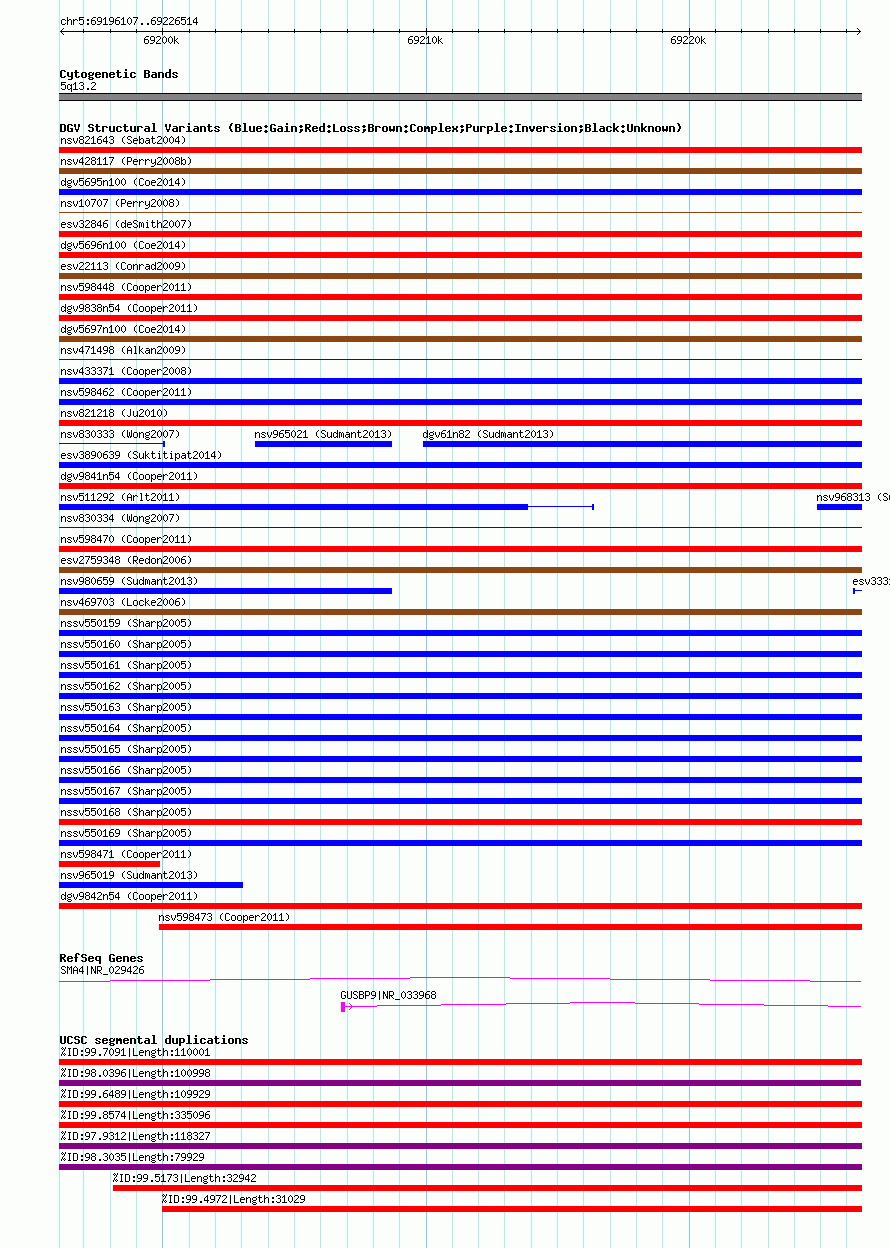Select nssv550169 (Sharp2005) label
890x1248 pixels.
[126, 833]
